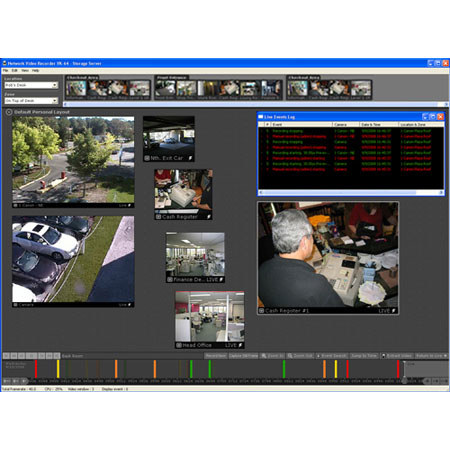Image resolution: width=450 pixels, height=450 pixels.
Task: Click camera icon on small Cash Register tile
Action: click(x=158, y=217)
